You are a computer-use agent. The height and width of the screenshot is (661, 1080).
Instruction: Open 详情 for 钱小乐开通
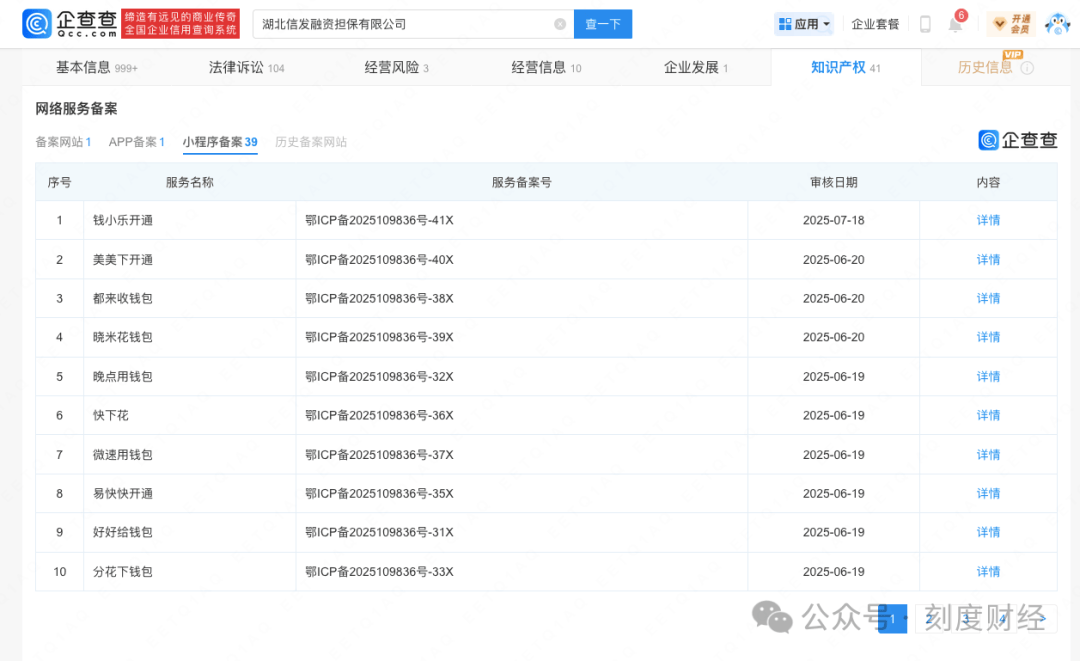pos(988,220)
